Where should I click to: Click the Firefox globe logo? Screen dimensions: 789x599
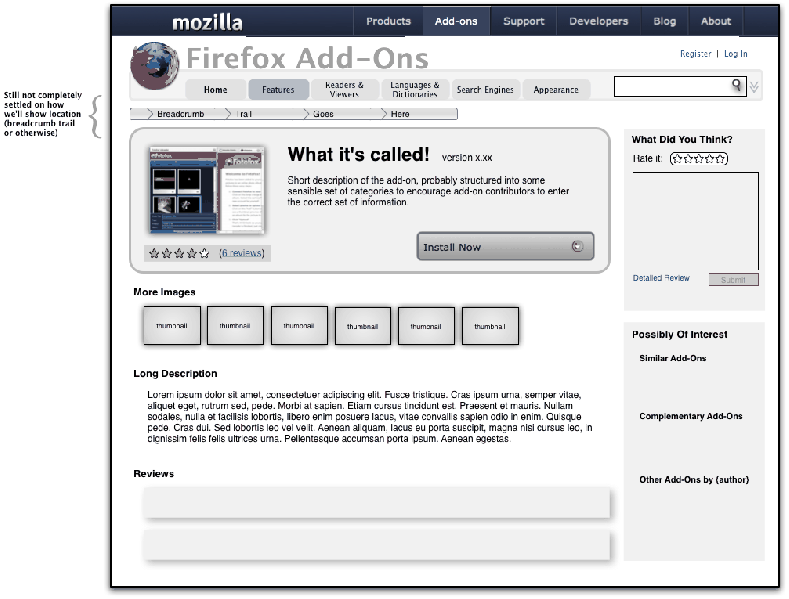[x=154, y=66]
